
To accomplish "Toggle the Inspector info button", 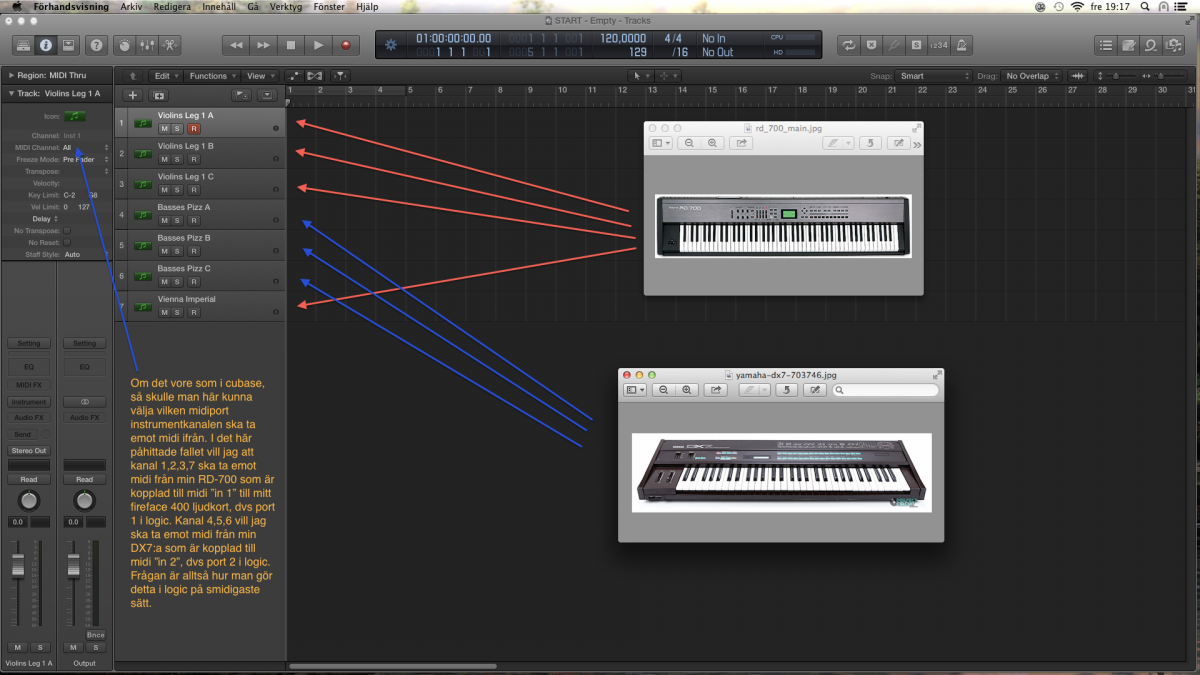I will [46, 45].
